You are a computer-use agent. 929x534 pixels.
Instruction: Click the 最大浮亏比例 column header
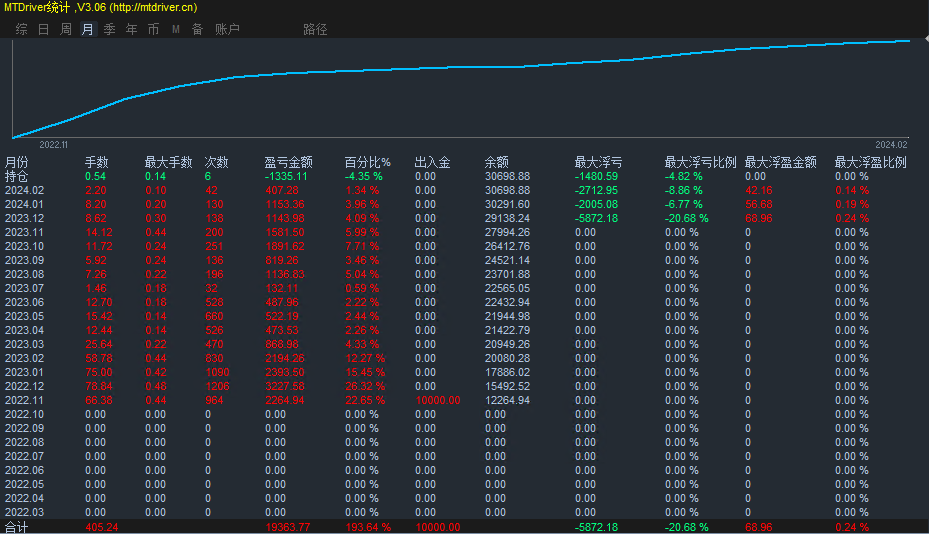[700, 162]
